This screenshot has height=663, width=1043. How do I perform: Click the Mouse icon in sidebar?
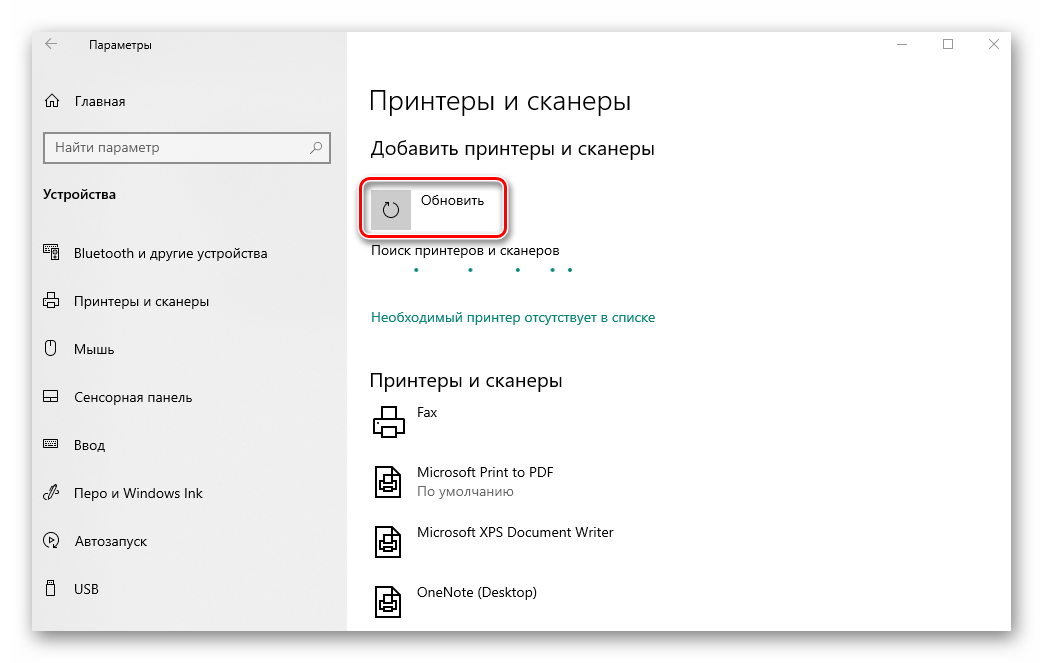point(52,349)
